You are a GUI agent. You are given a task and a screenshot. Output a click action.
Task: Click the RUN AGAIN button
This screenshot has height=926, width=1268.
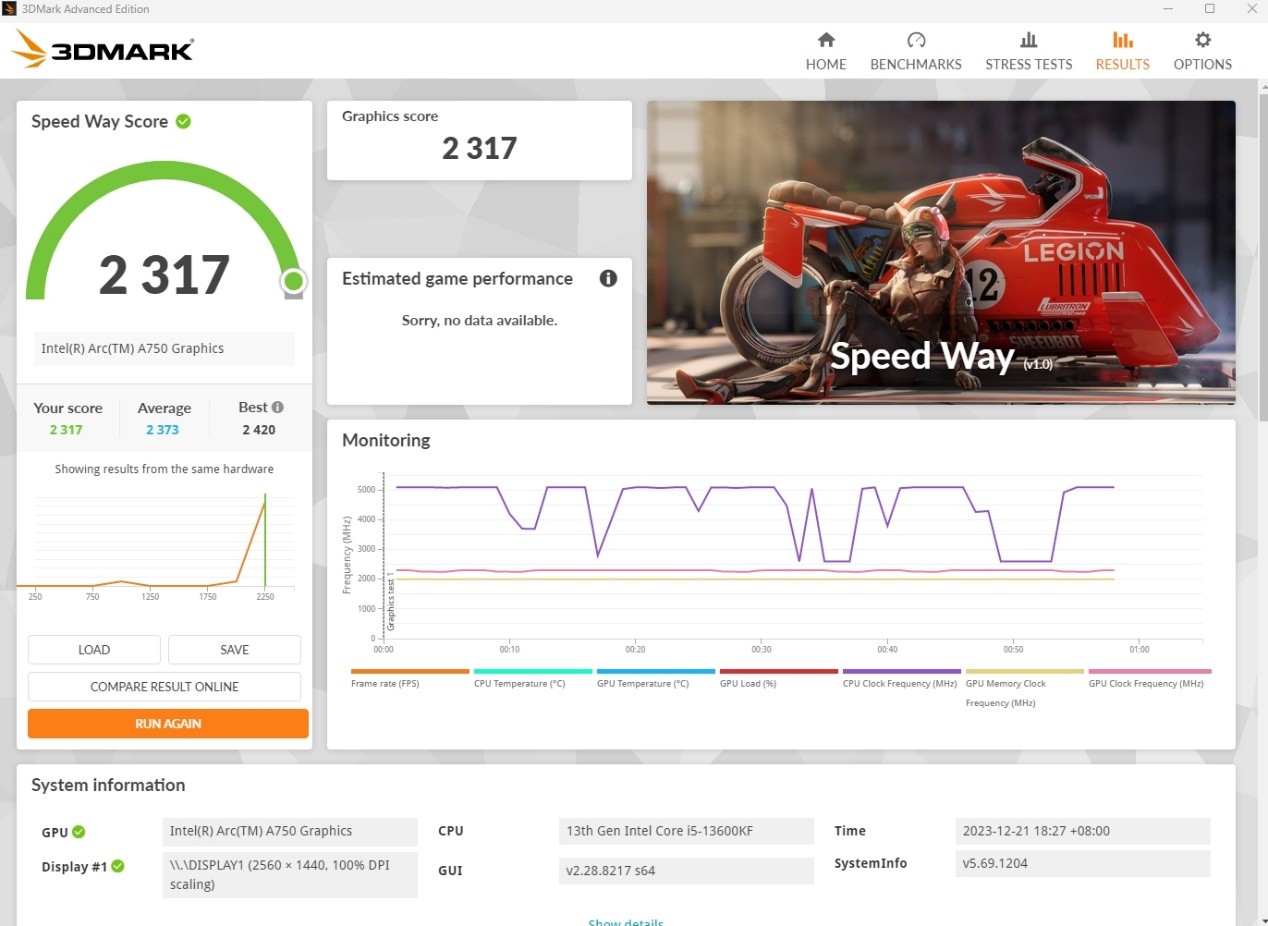[x=168, y=723]
